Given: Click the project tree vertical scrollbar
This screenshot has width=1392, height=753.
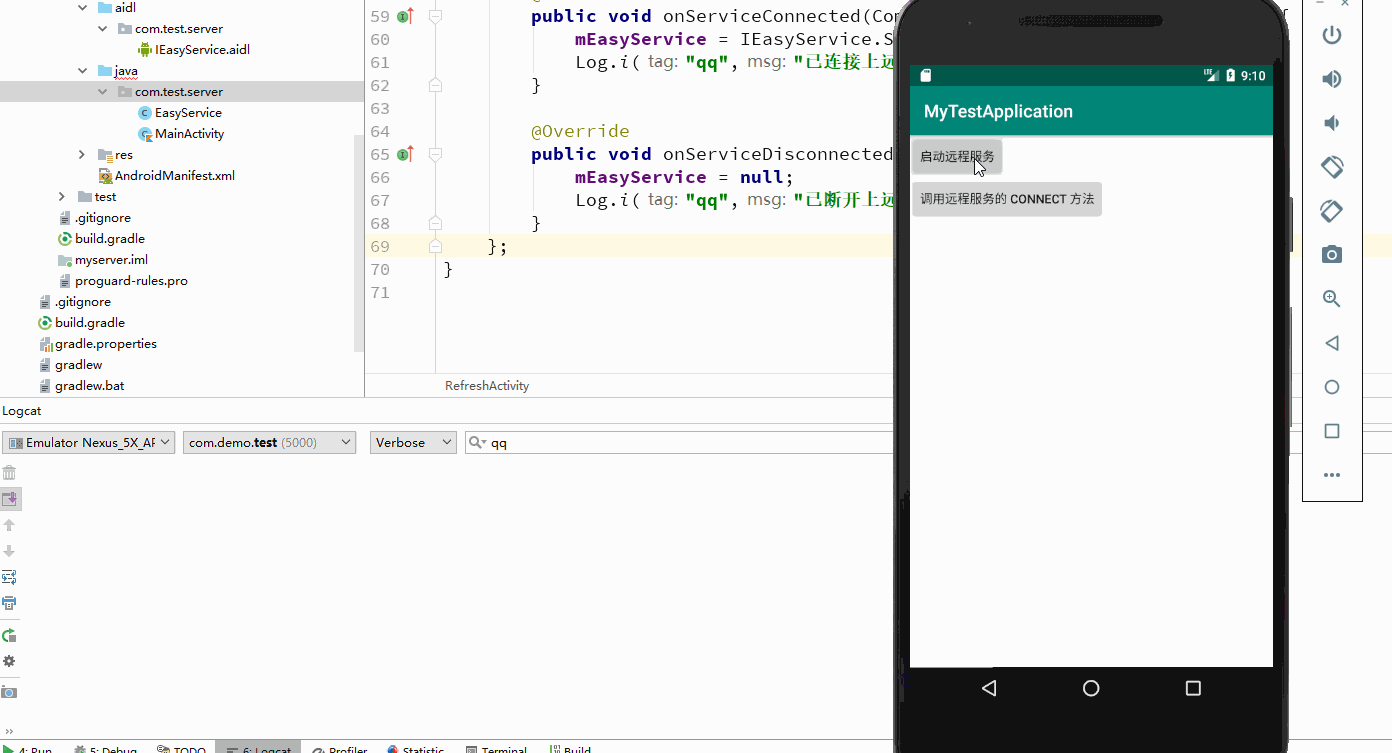Looking at the screenshot, I should point(360,243).
